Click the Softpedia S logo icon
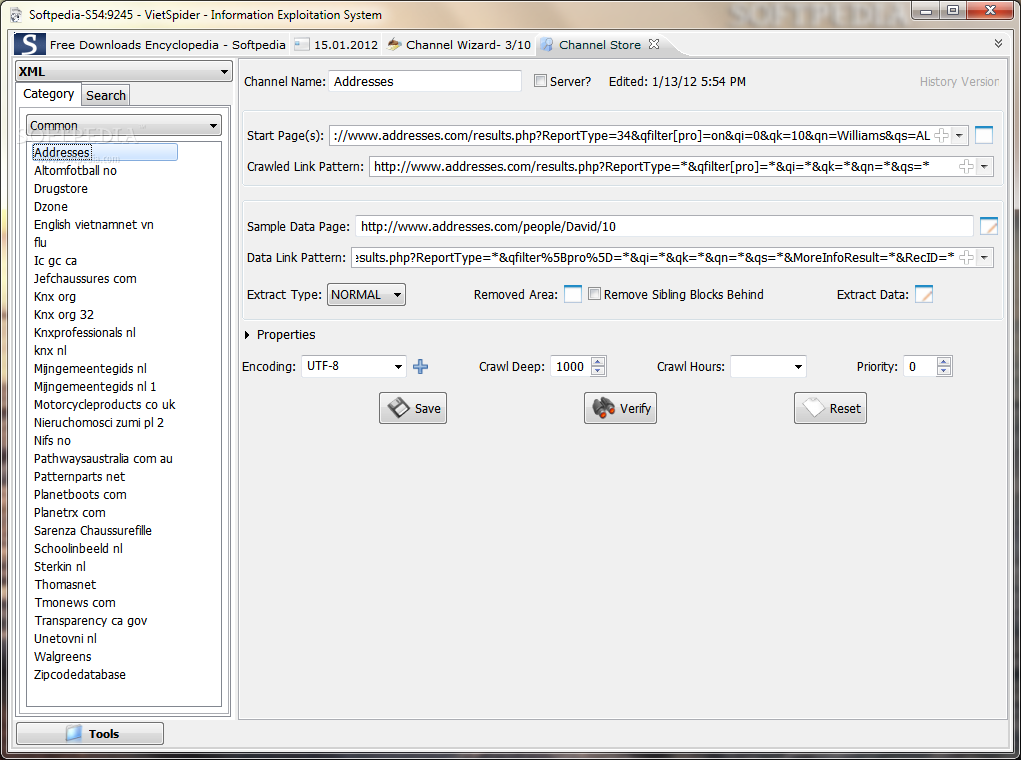Image resolution: width=1021 pixels, height=760 pixels. tap(29, 44)
